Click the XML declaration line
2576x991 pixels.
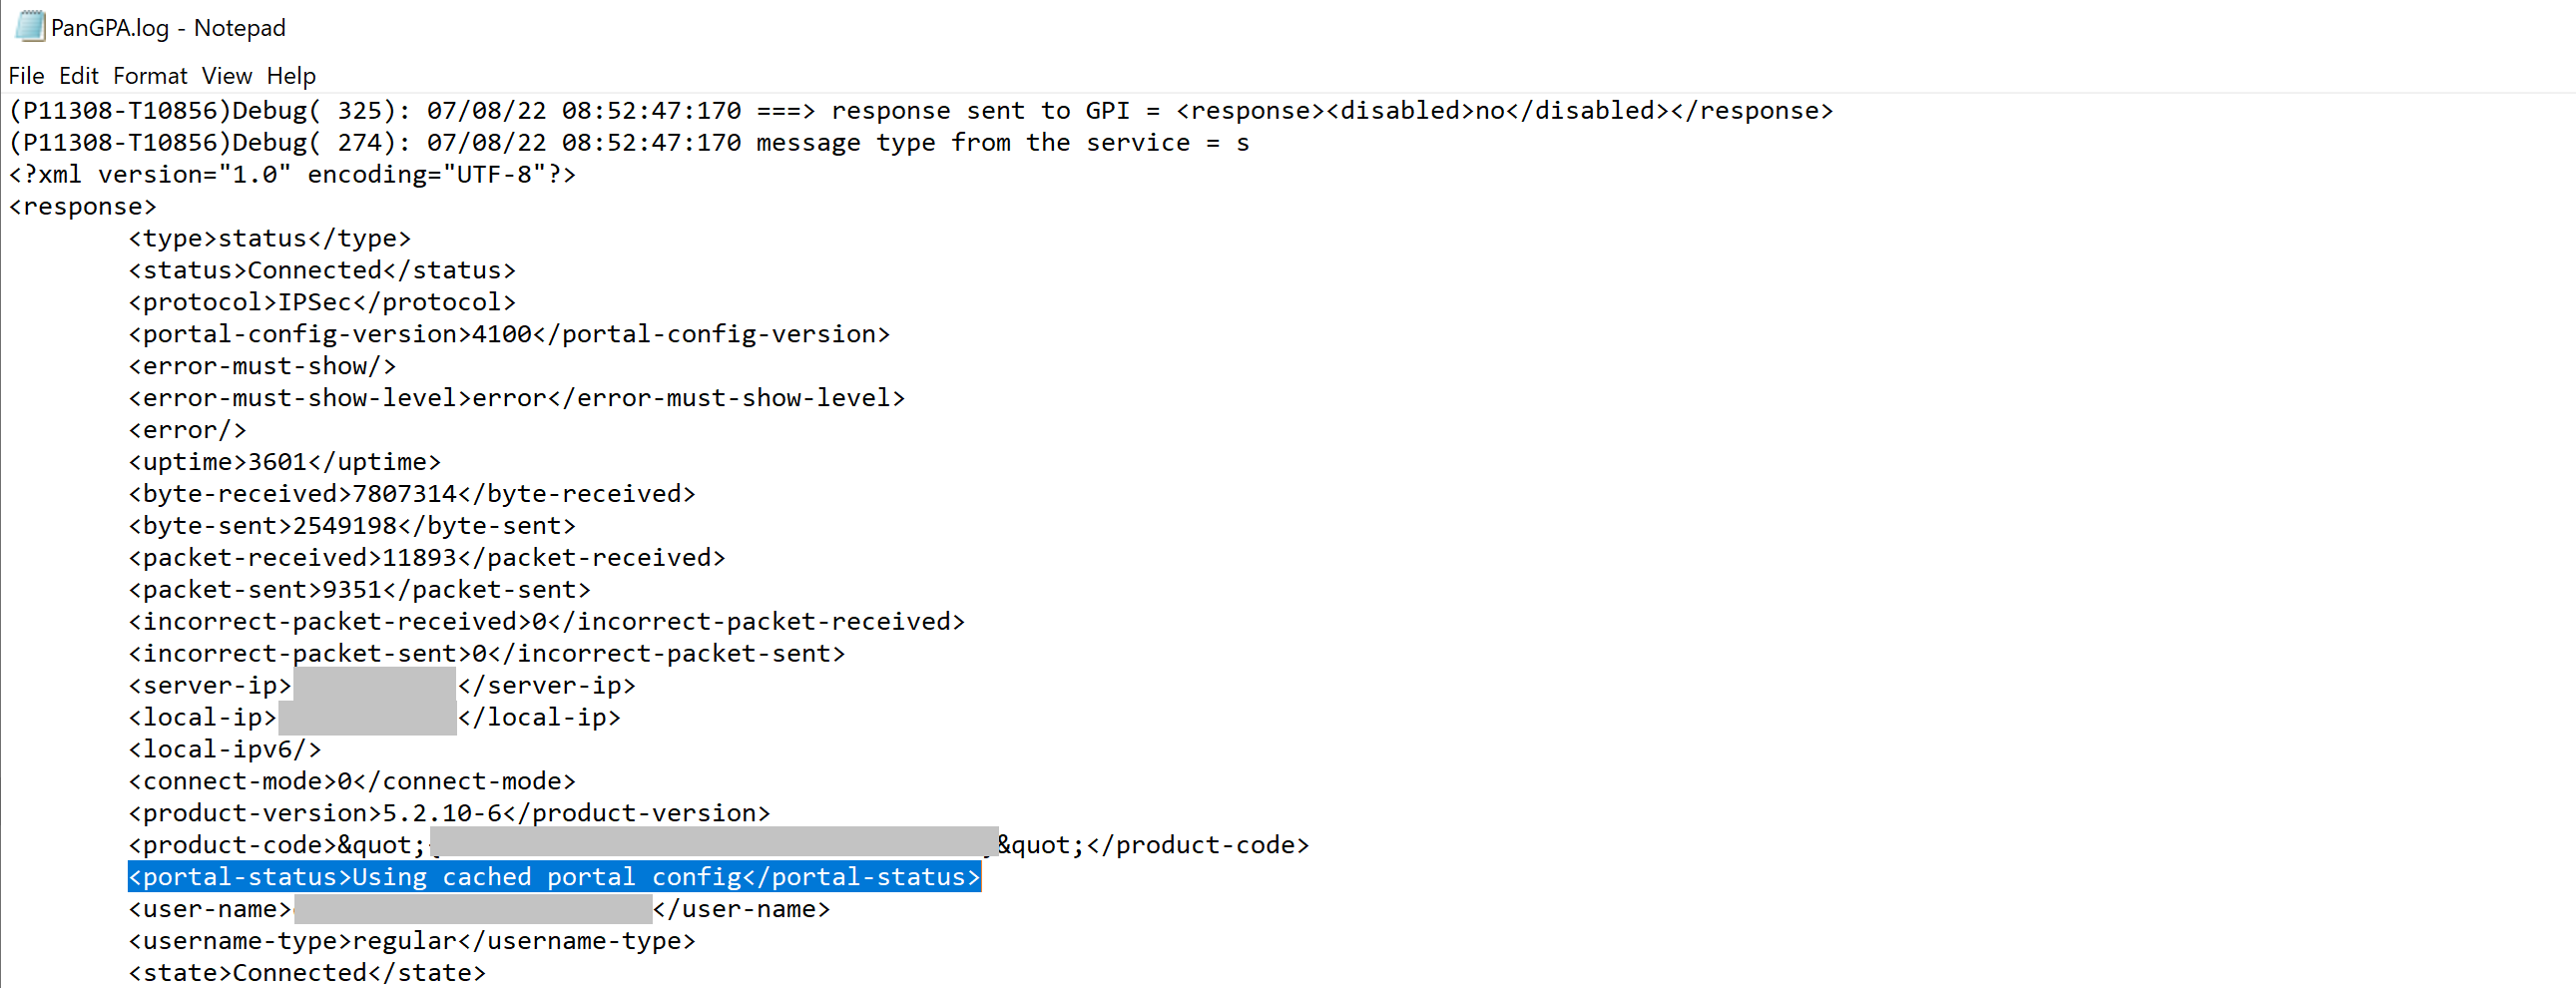click(x=290, y=173)
